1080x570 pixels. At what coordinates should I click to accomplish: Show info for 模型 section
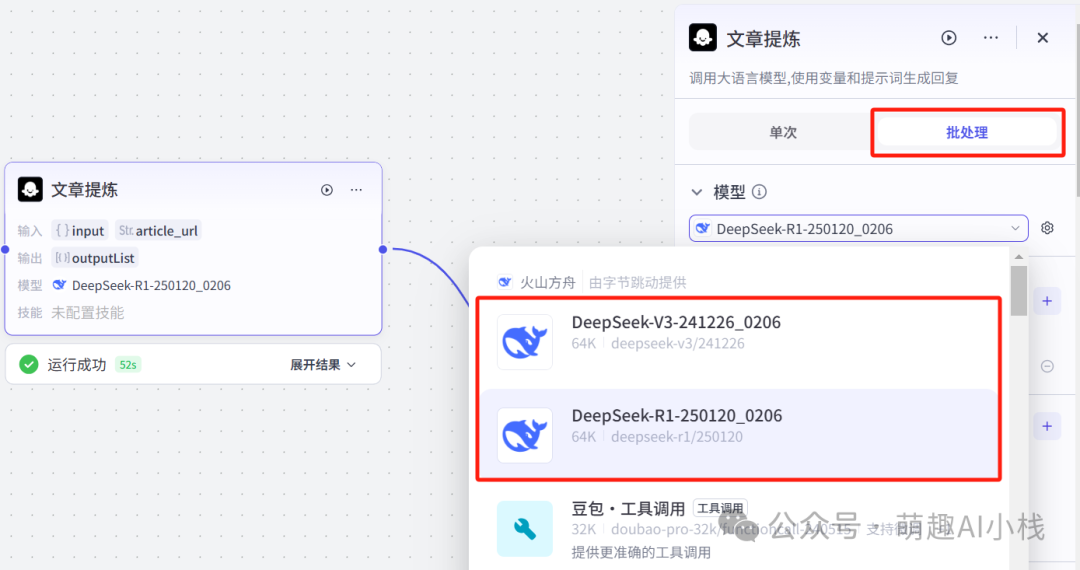pos(759,192)
